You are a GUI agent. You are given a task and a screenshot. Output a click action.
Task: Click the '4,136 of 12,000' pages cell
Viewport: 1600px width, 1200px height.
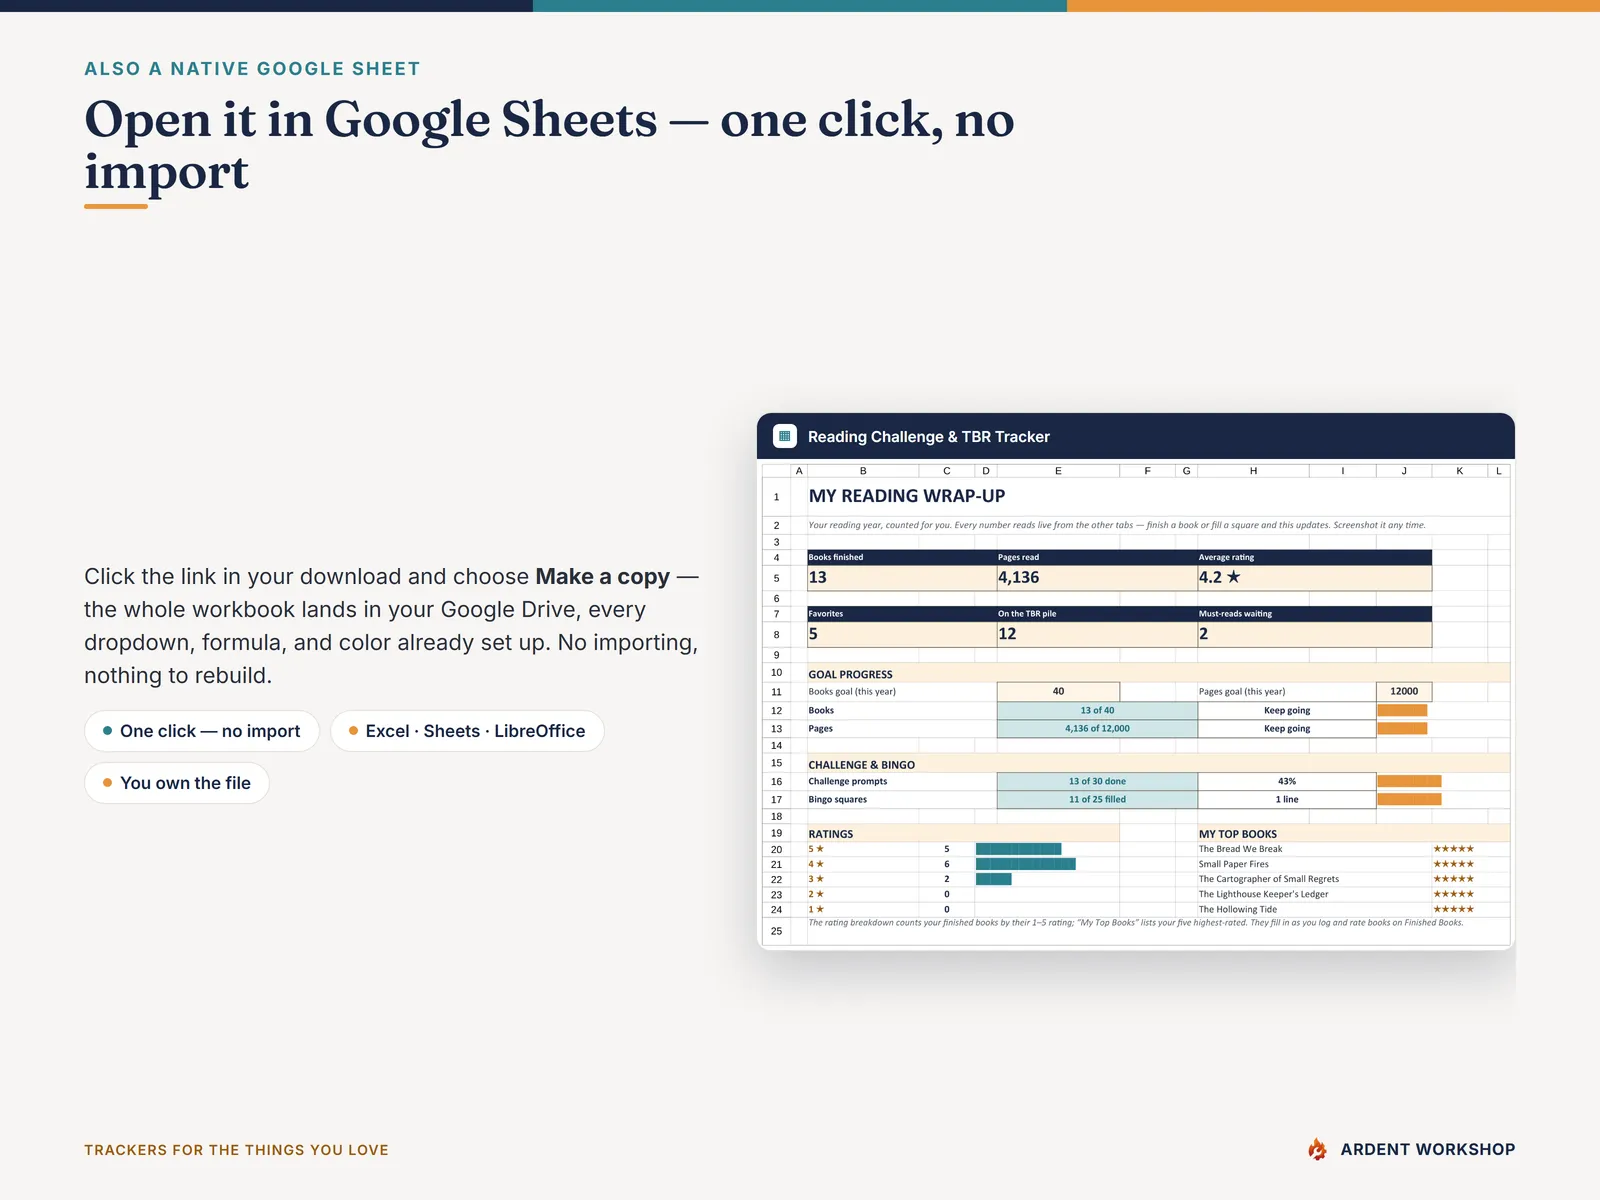[1097, 729]
